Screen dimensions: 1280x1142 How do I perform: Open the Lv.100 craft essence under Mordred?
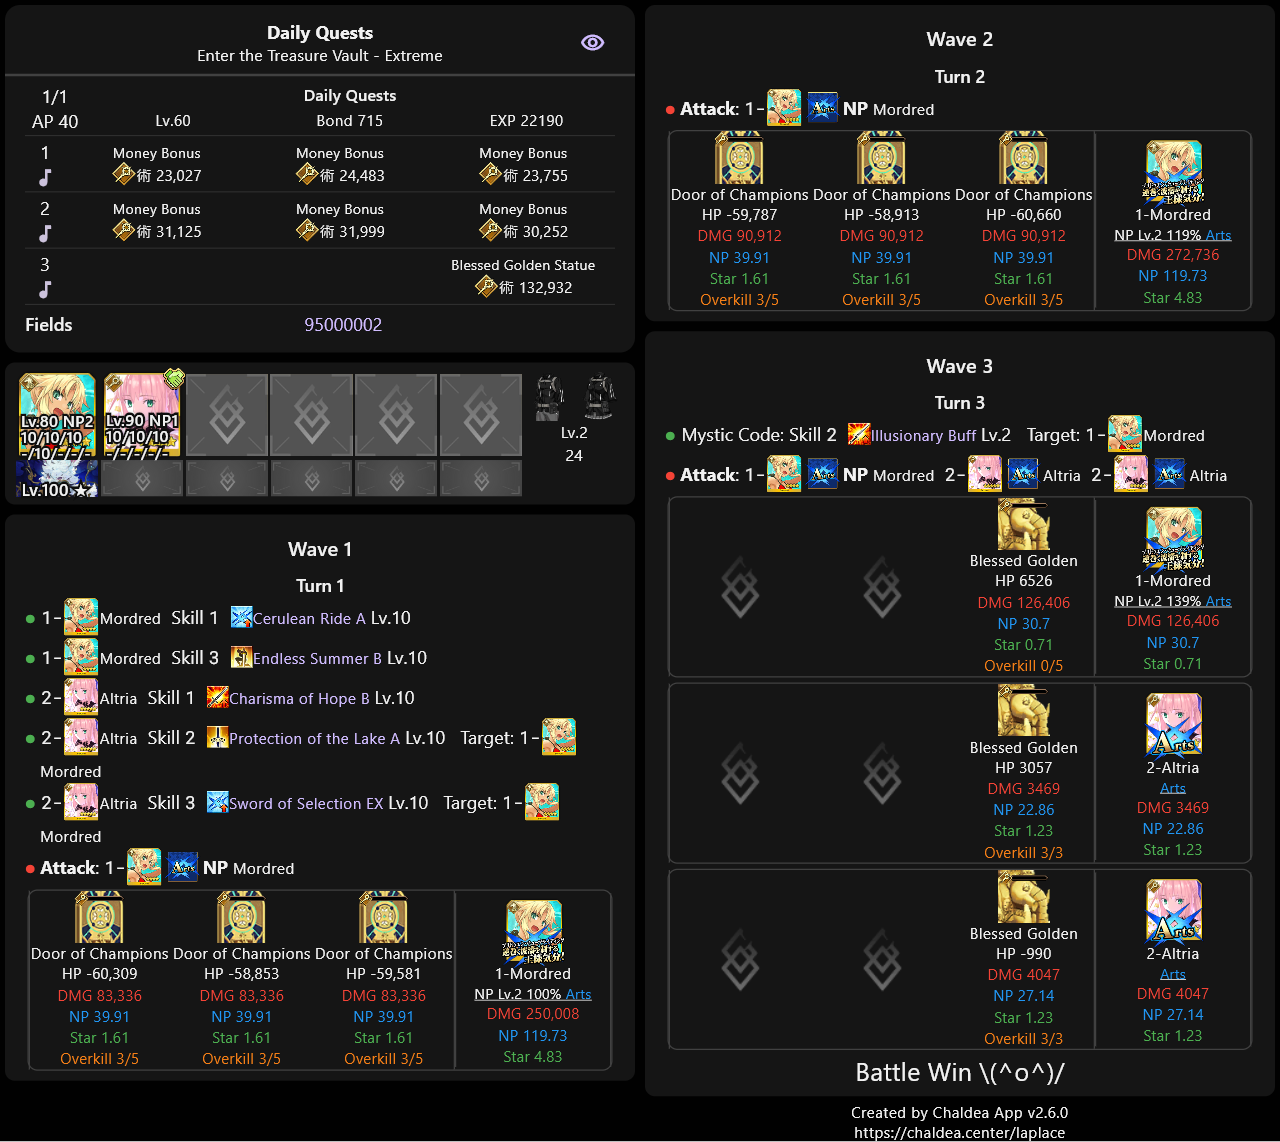point(57,478)
